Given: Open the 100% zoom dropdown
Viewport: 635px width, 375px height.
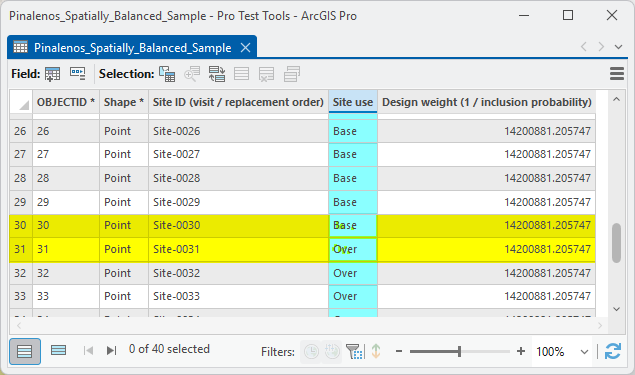Looking at the screenshot, I should 584,352.
